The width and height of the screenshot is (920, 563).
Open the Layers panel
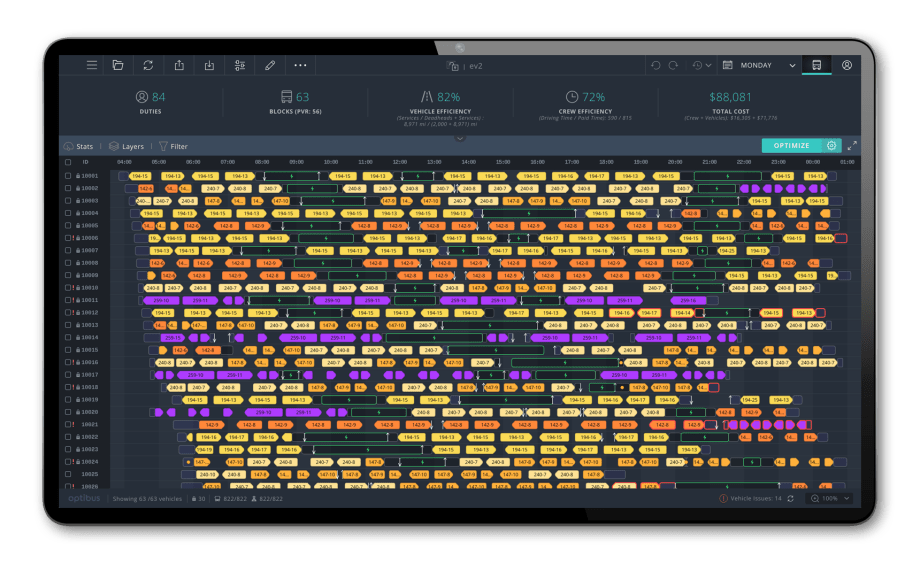[x=127, y=146]
